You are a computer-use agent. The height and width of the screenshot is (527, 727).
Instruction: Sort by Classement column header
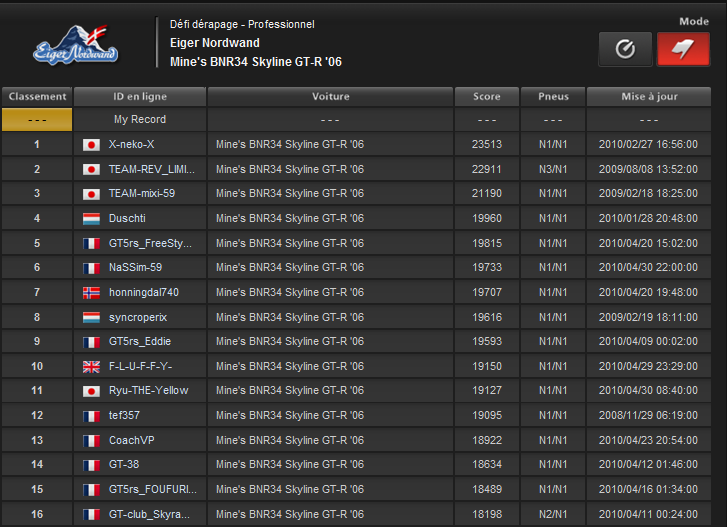(37, 96)
